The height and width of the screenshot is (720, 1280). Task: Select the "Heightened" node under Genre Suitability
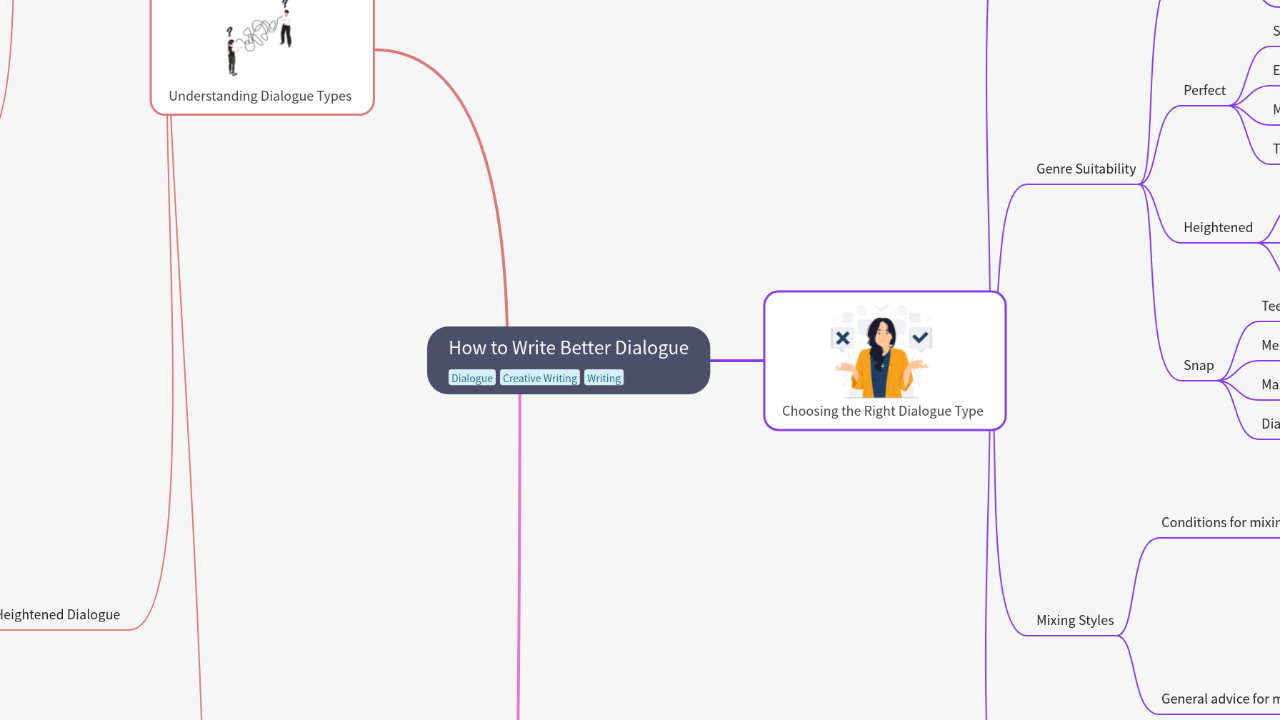1217,227
